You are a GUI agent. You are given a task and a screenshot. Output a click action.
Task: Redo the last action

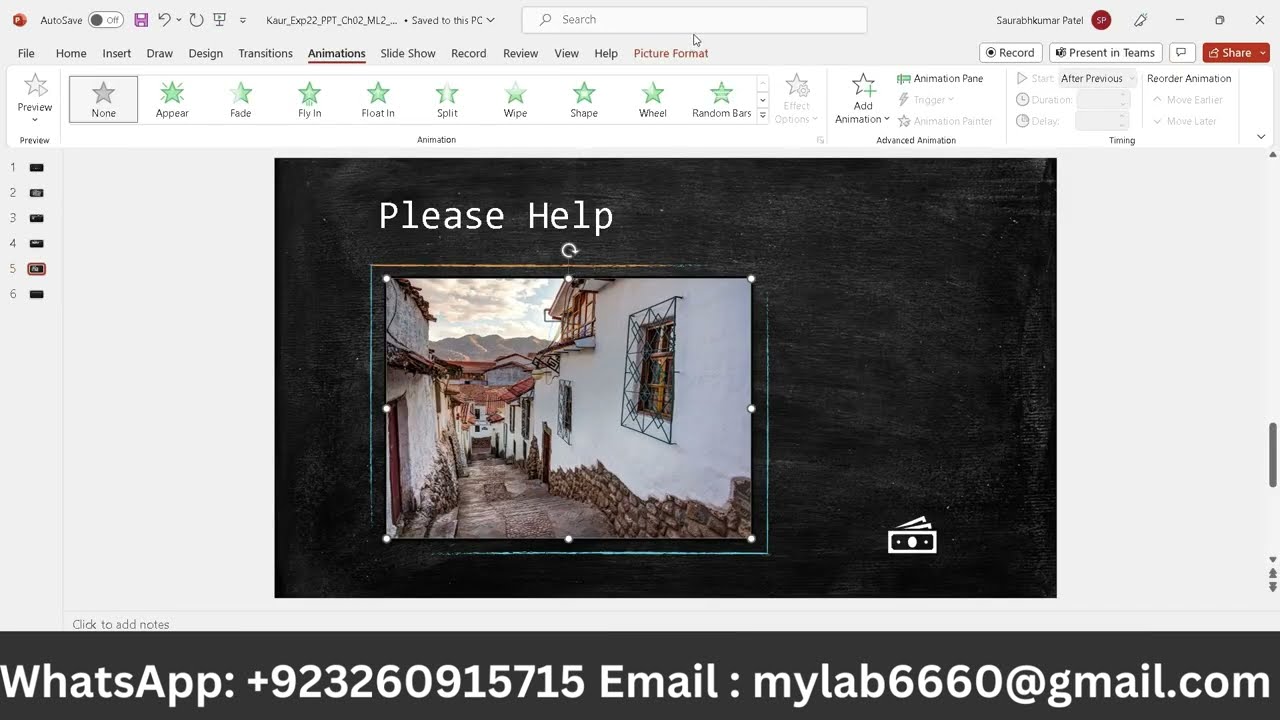[x=196, y=20]
